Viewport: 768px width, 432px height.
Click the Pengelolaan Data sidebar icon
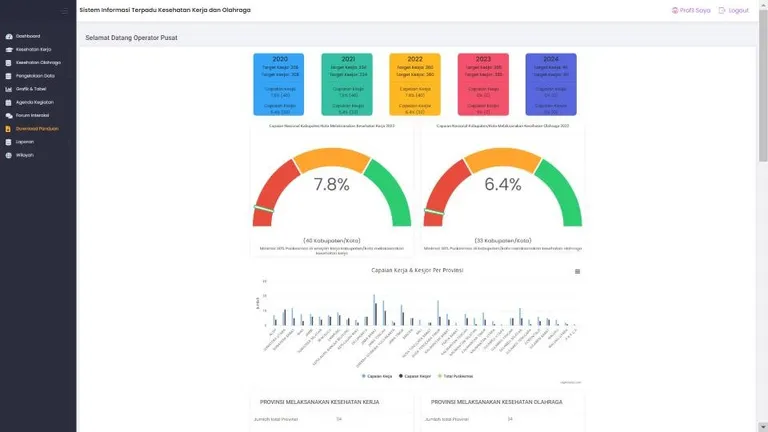(x=8, y=76)
